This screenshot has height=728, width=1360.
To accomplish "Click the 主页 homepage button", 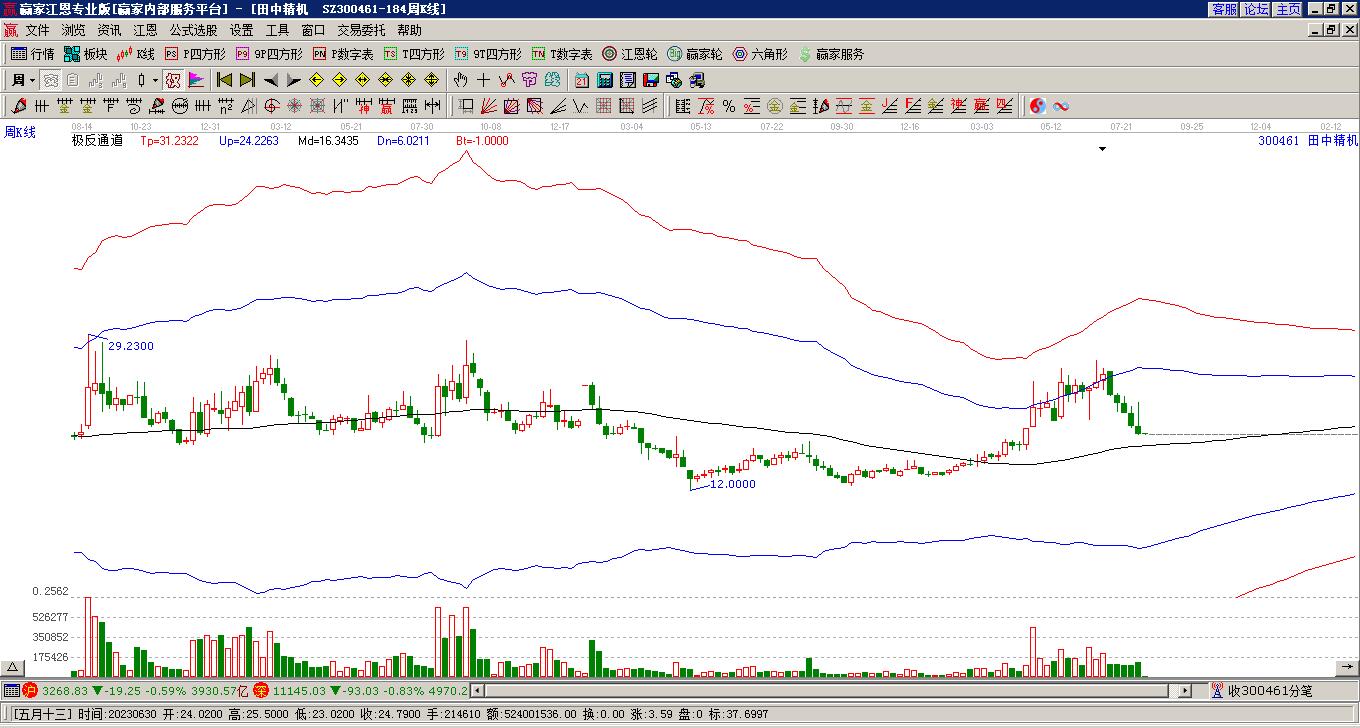I will [x=1288, y=9].
